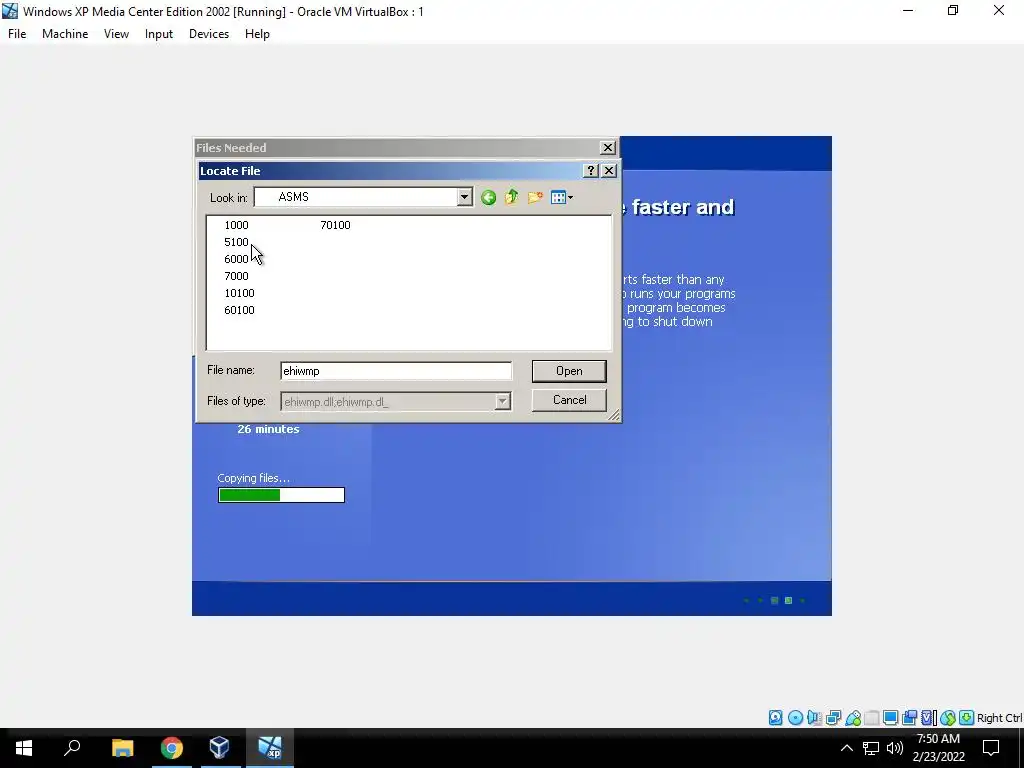Click the taskbar clock showing 7:50 AM
The height and width of the screenshot is (768, 1024).
point(938,748)
